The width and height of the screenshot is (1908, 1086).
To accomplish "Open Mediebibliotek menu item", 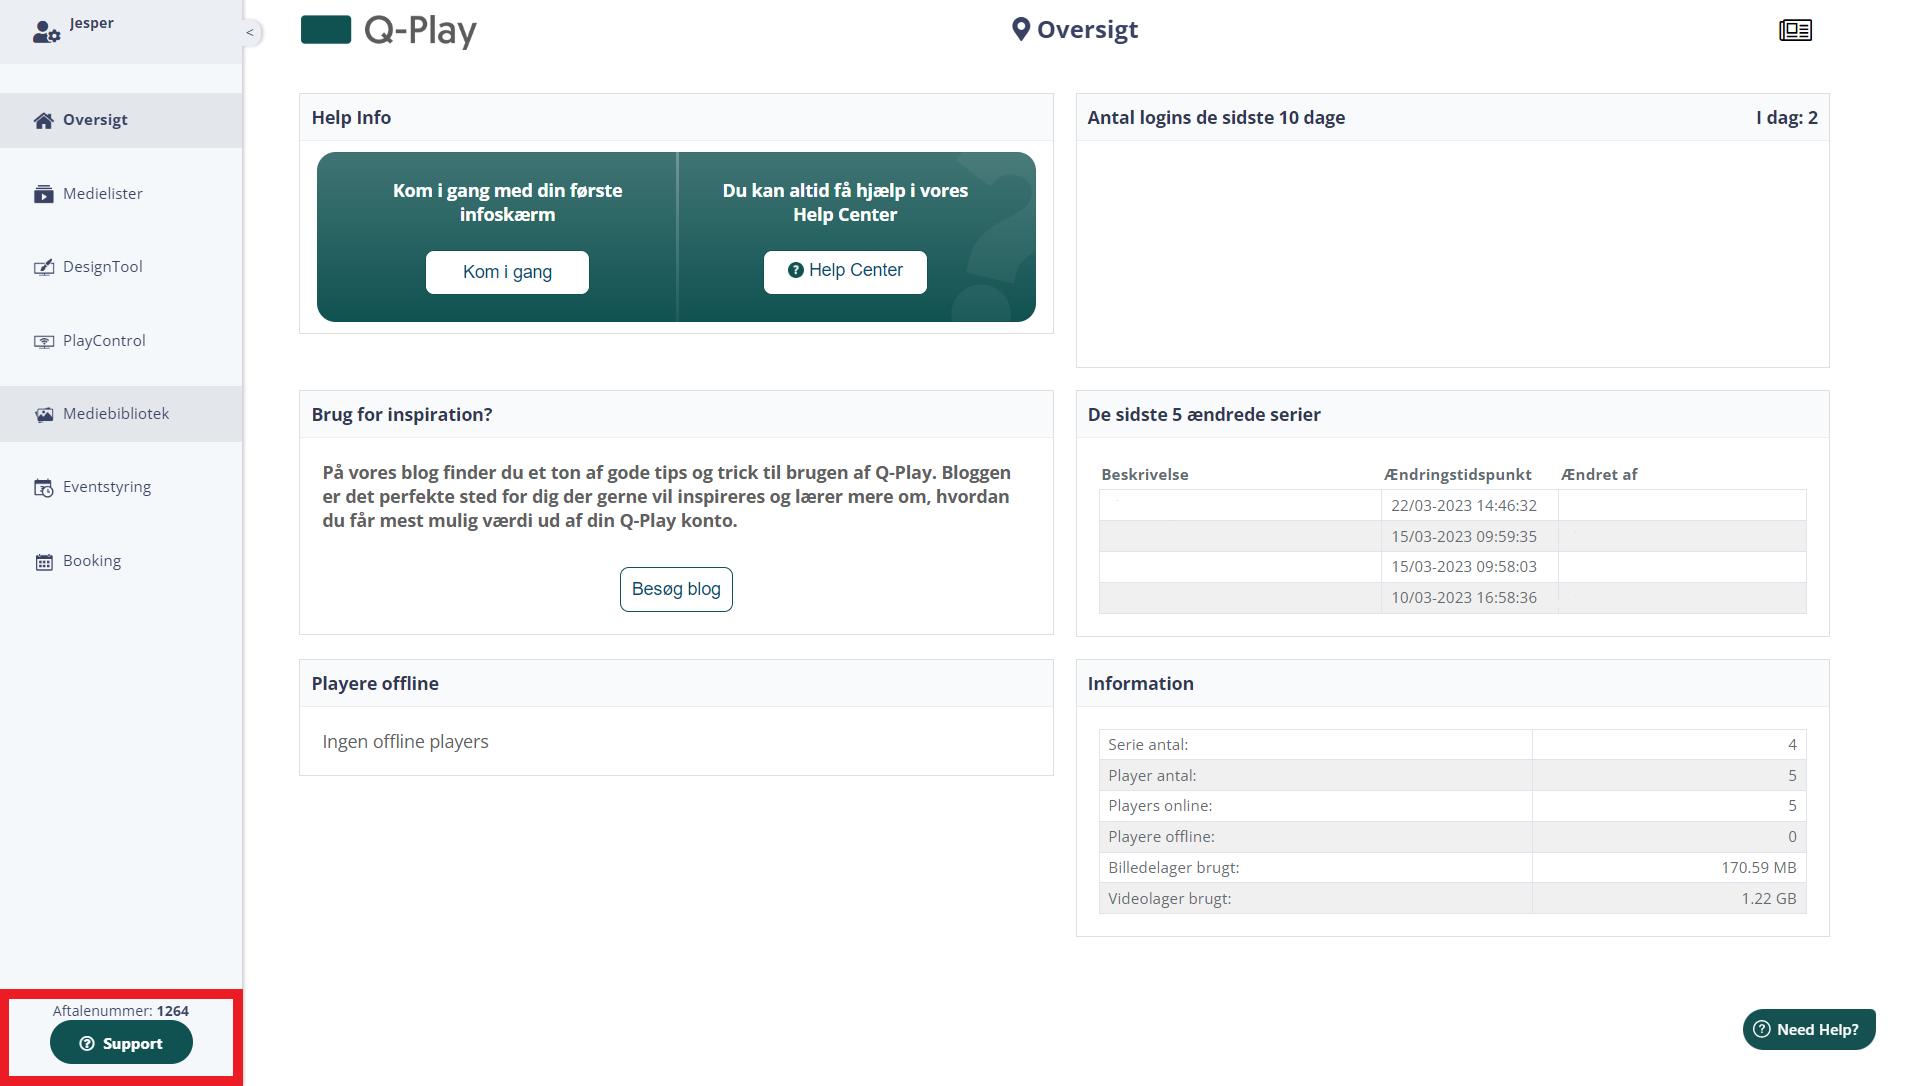I will (x=121, y=414).
